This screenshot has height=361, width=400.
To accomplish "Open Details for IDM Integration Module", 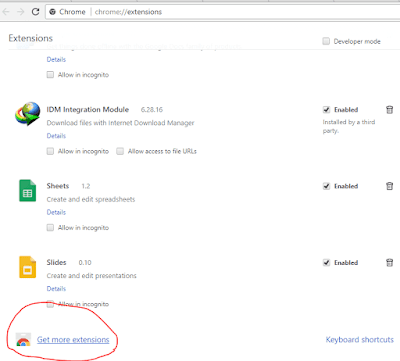I will coord(56,136).
